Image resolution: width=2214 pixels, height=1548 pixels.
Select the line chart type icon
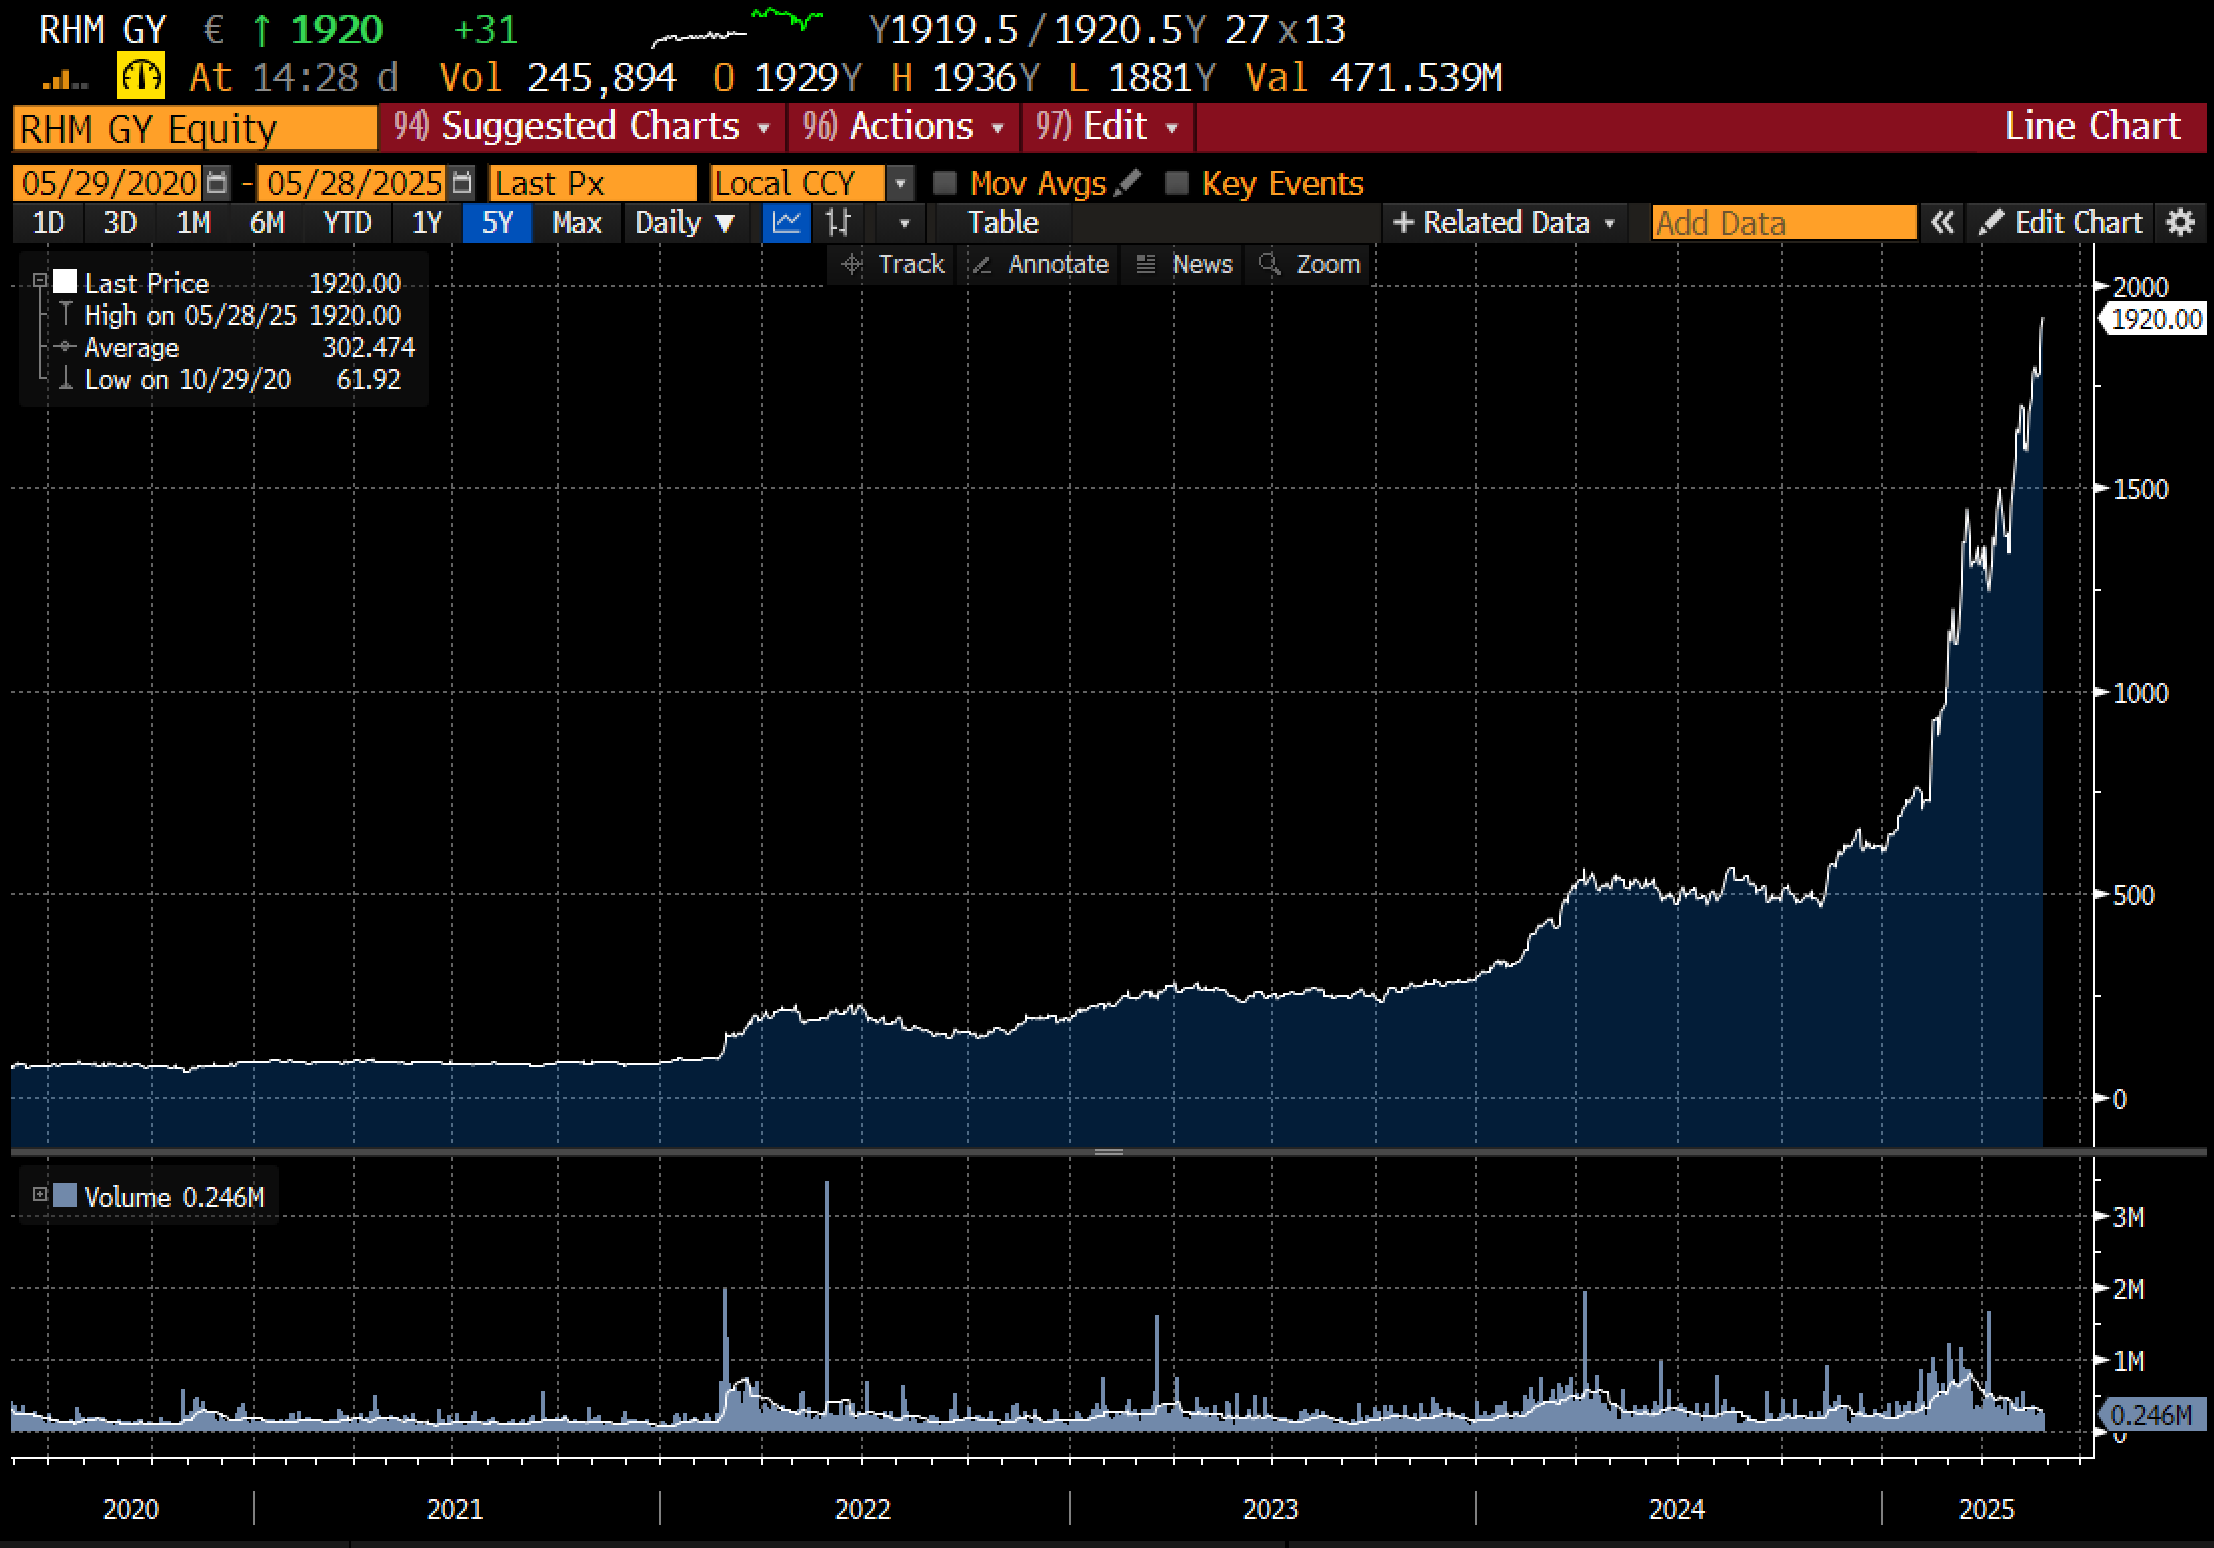click(786, 222)
